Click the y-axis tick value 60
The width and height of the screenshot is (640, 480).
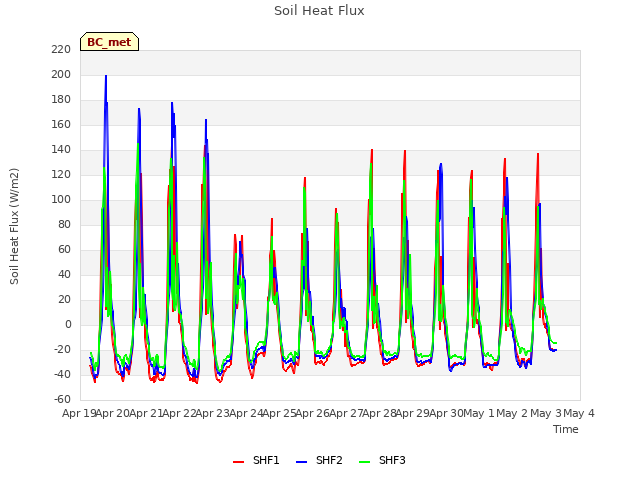tap(64, 249)
